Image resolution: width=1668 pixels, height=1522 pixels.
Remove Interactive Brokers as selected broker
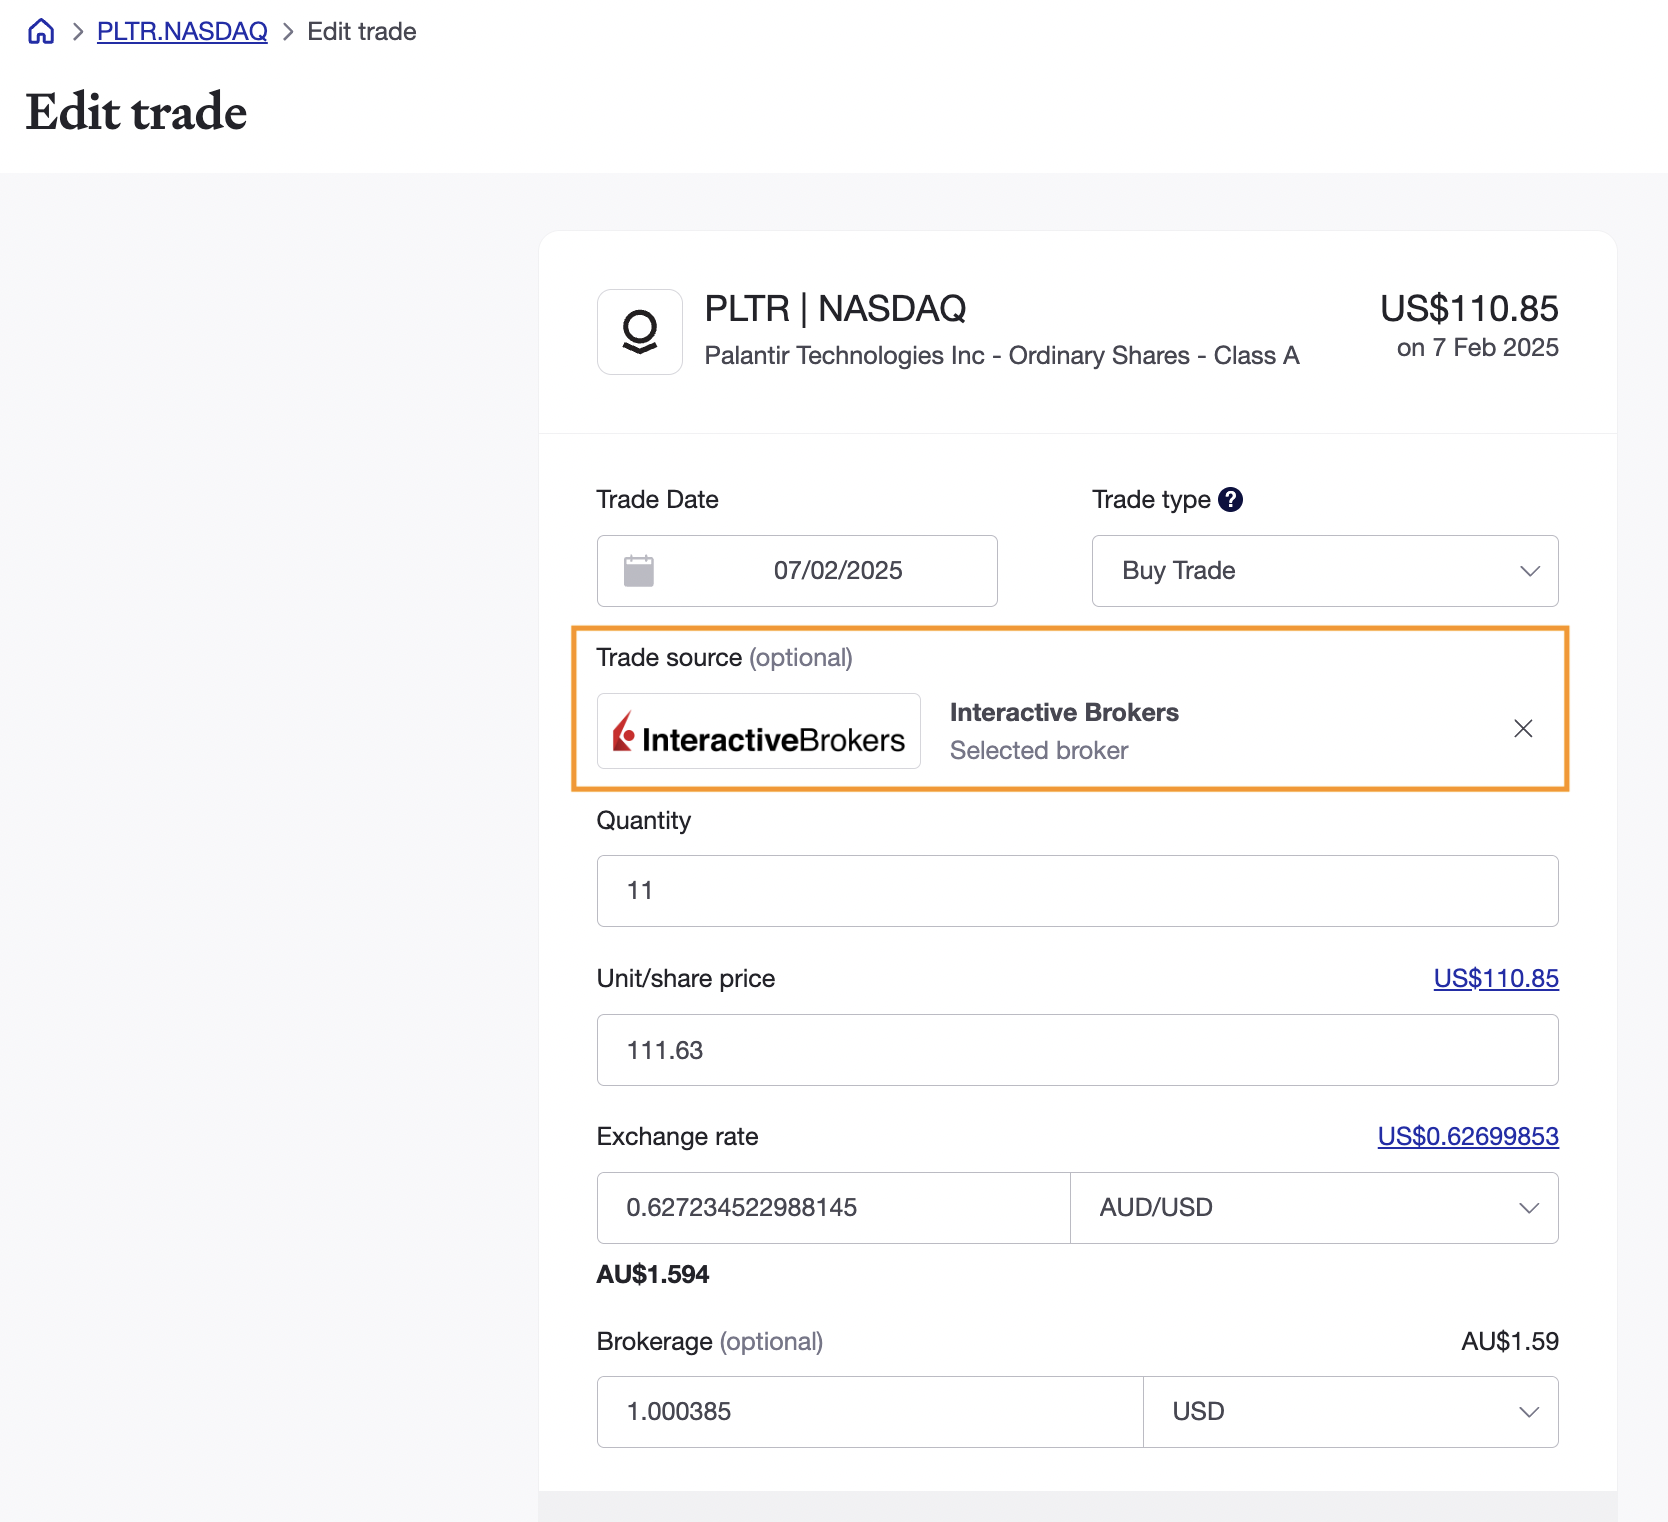[x=1523, y=729]
